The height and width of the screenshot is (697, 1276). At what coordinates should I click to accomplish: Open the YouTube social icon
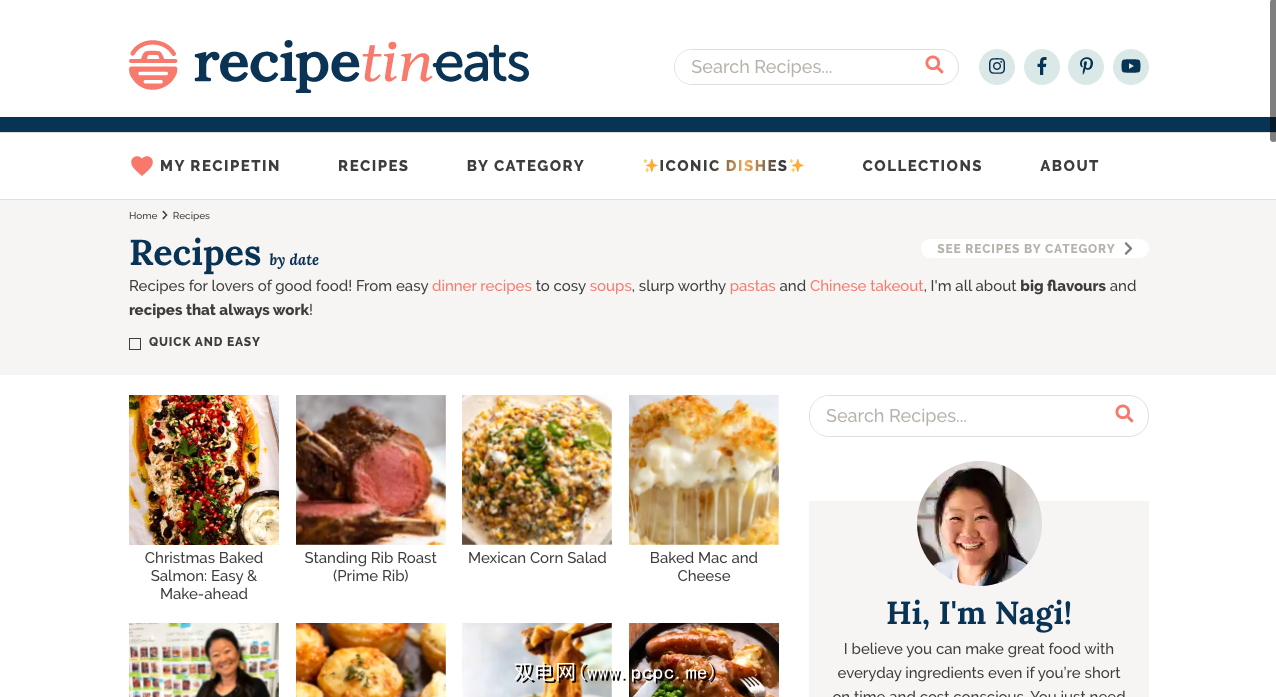[1130, 67]
